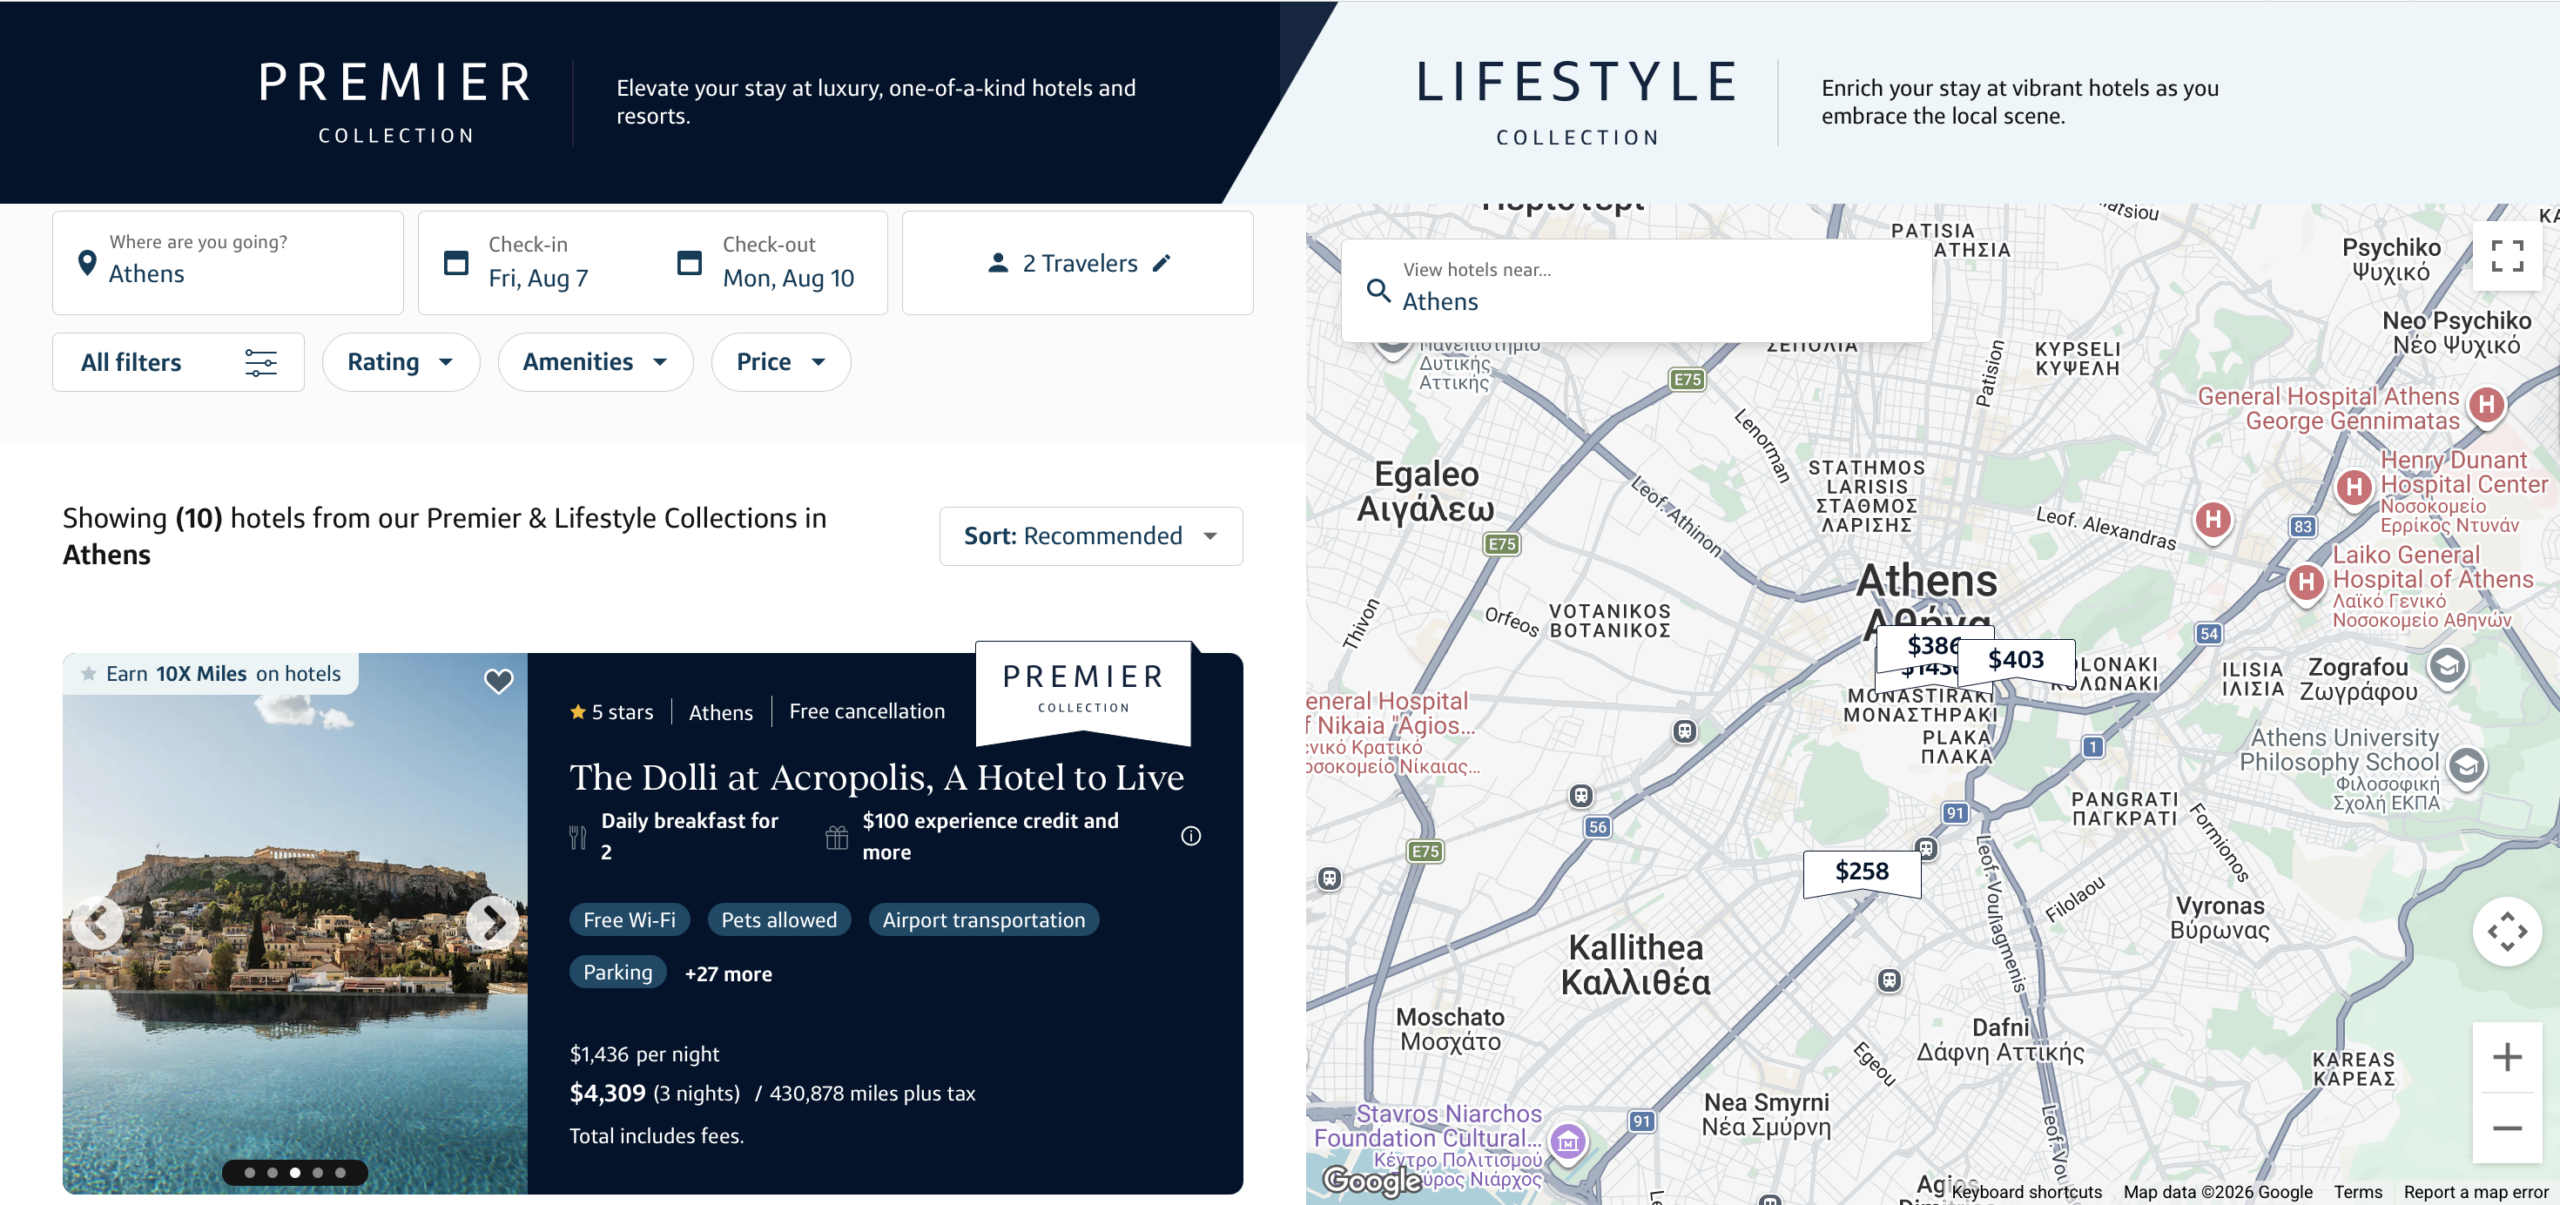
Task: Click the Free cancellation label
Action: click(x=867, y=711)
